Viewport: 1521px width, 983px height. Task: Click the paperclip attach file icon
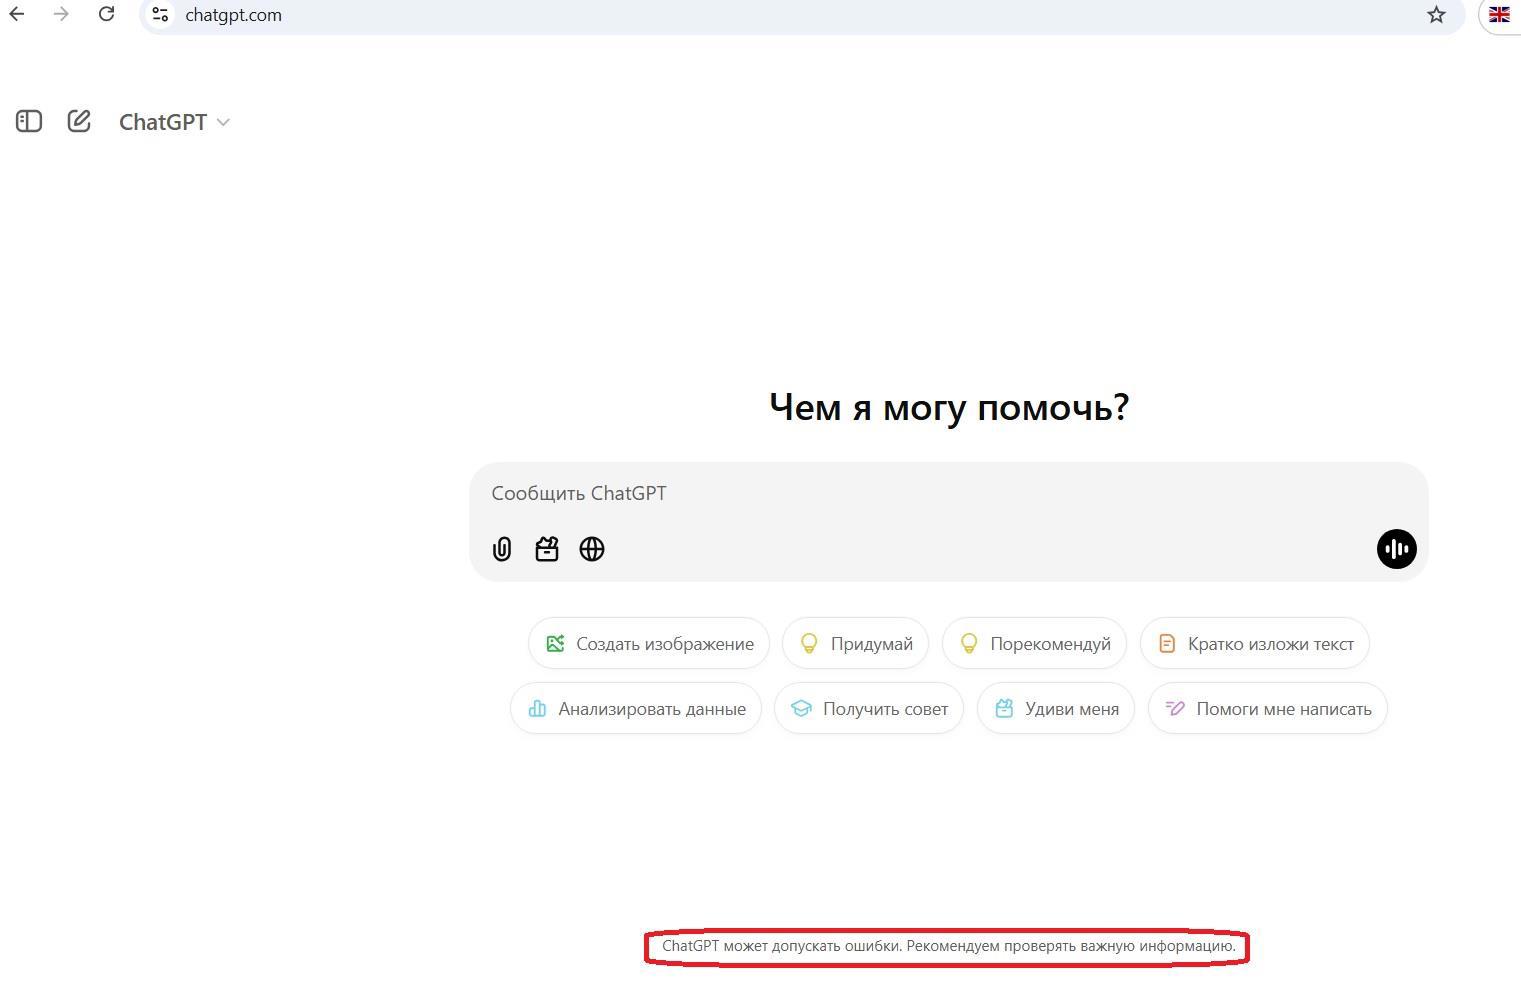(x=502, y=549)
